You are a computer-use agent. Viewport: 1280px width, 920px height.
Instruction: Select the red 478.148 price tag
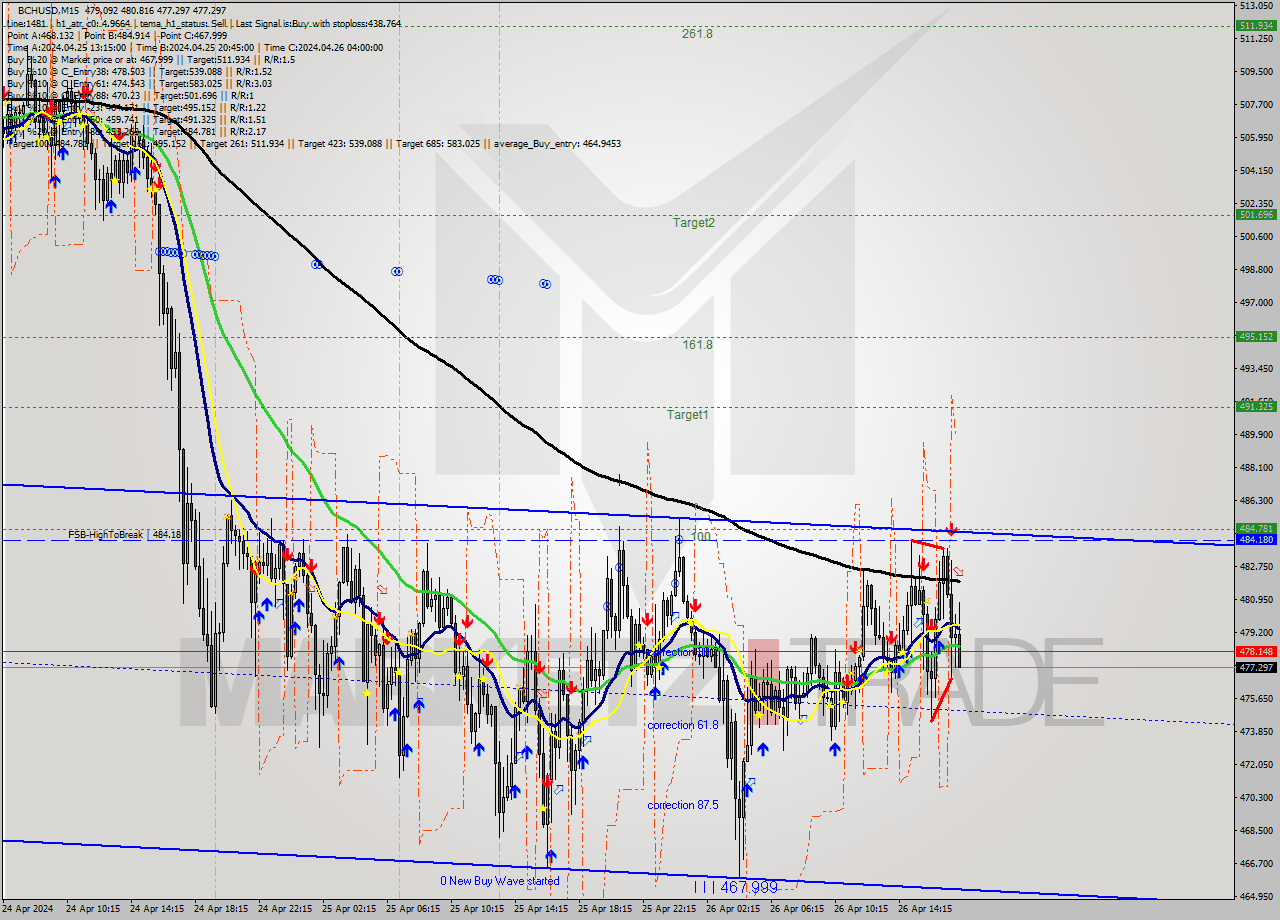click(x=1256, y=651)
